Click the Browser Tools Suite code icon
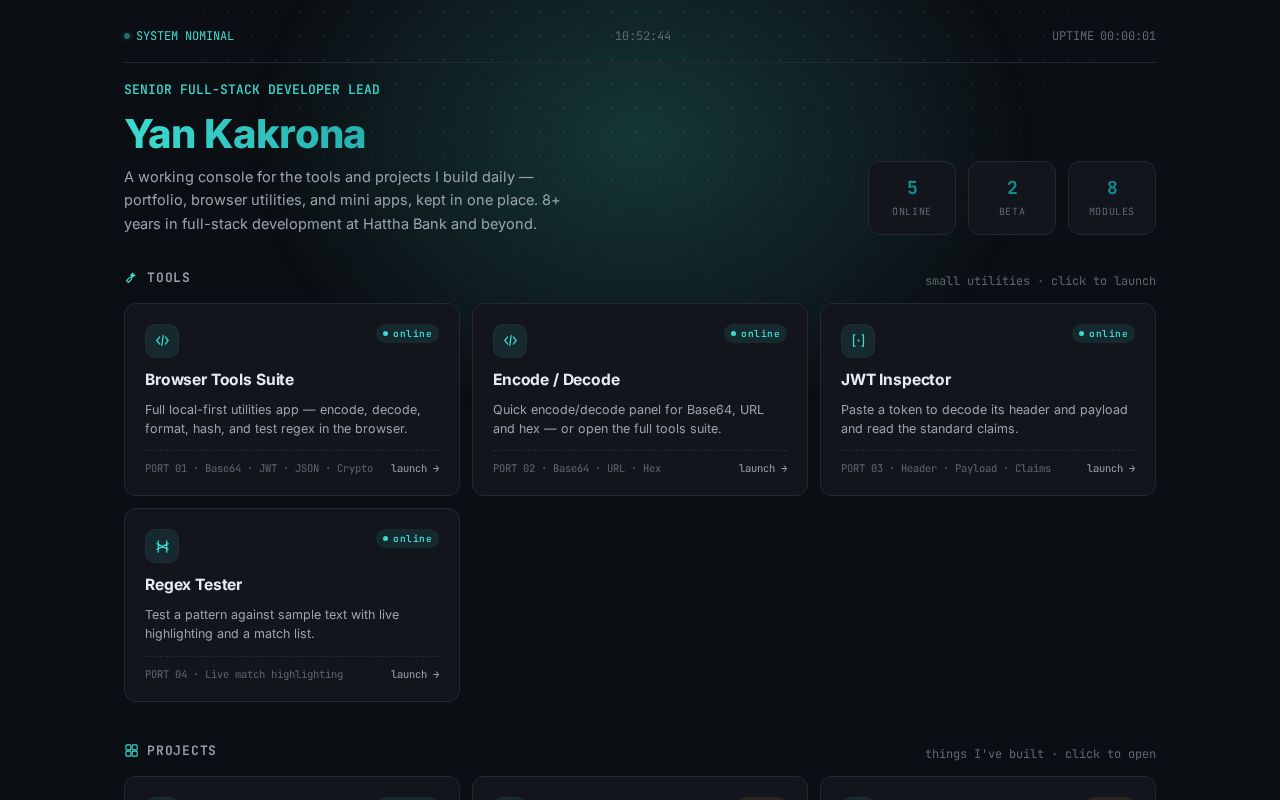The image size is (1280, 800). (x=162, y=341)
